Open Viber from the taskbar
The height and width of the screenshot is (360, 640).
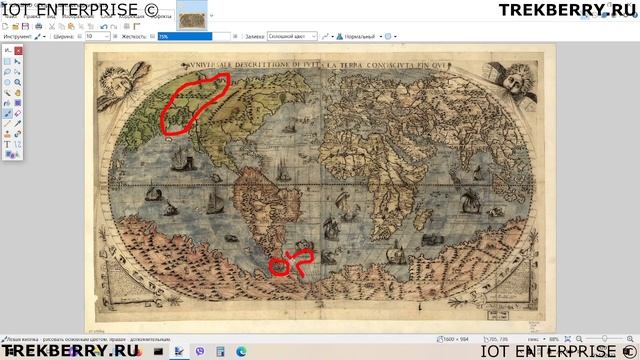[x=200, y=351]
